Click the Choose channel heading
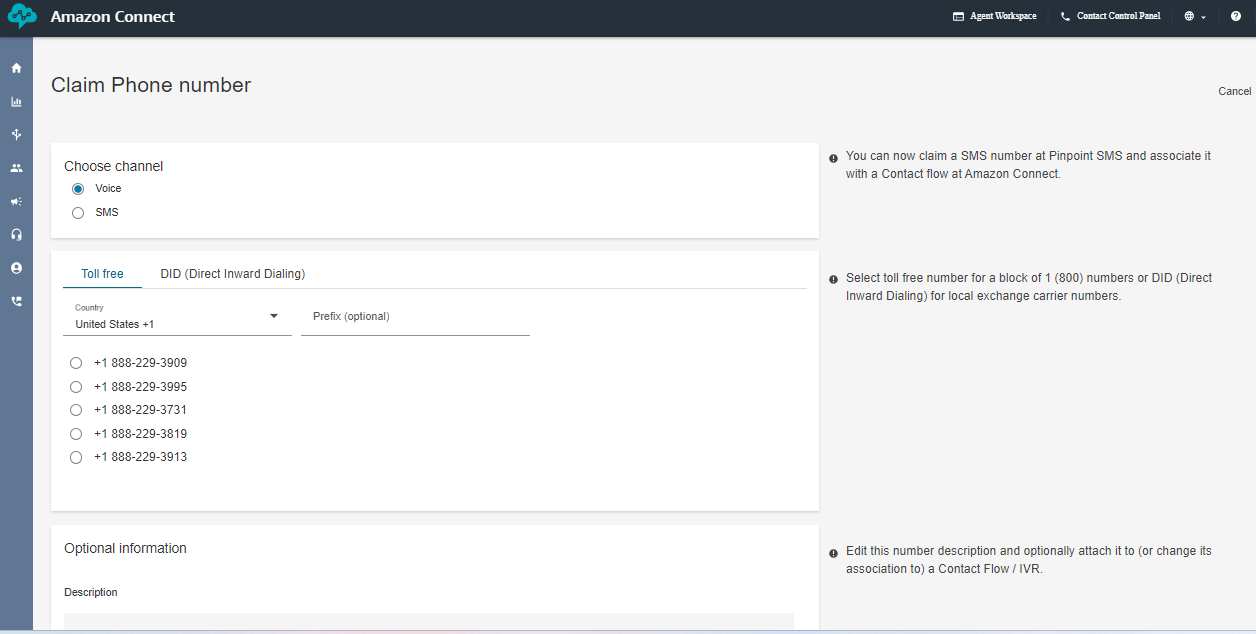Image resolution: width=1256 pixels, height=634 pixels. point(113,166)
